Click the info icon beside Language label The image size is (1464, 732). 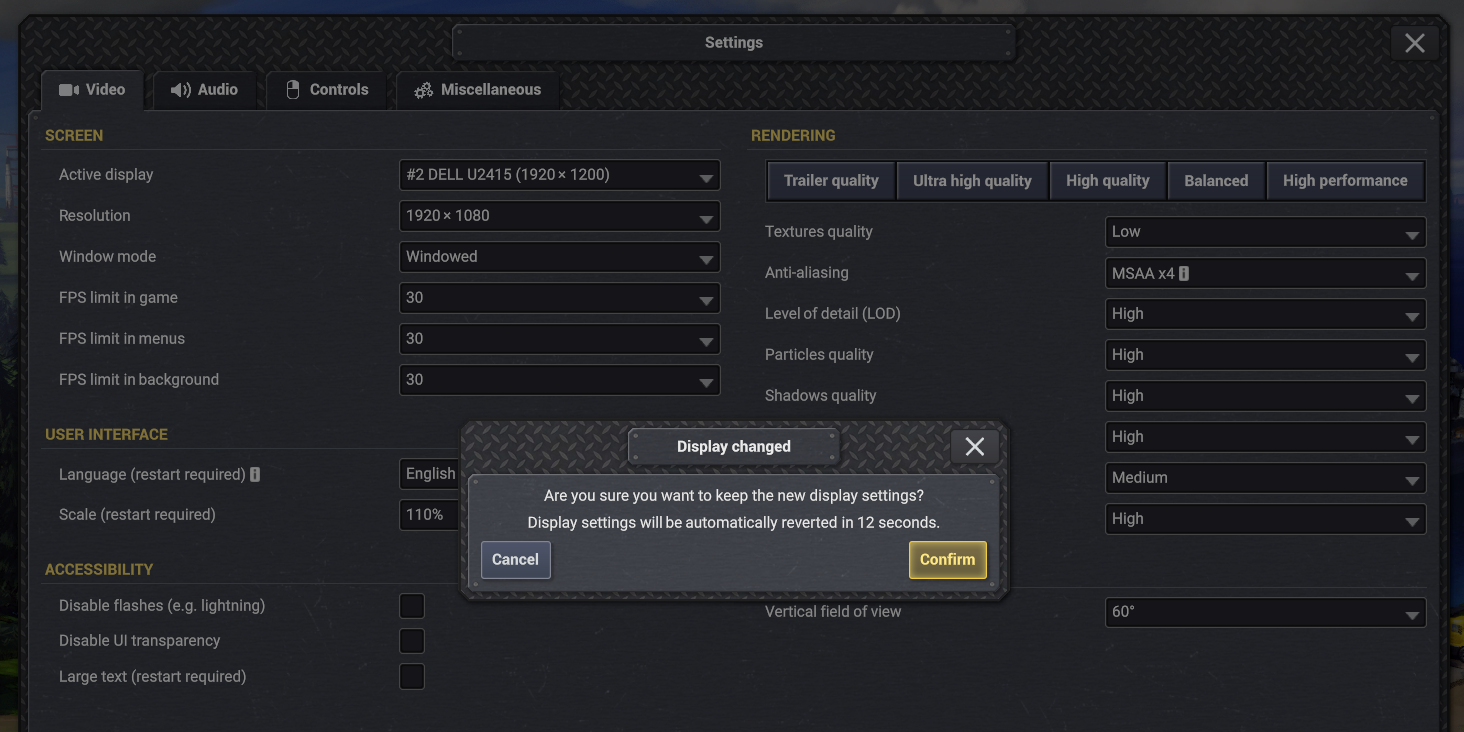255,475
